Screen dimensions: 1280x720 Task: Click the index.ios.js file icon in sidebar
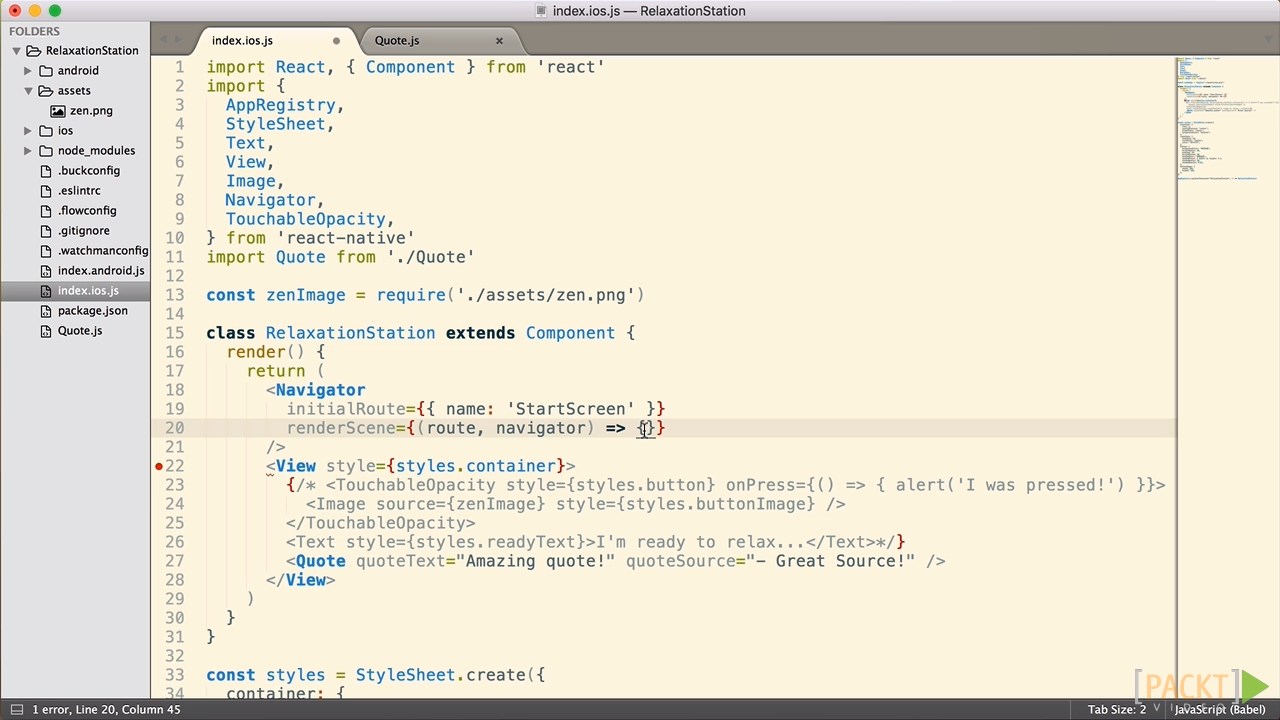pyautogui.click(x=46, y=291)
